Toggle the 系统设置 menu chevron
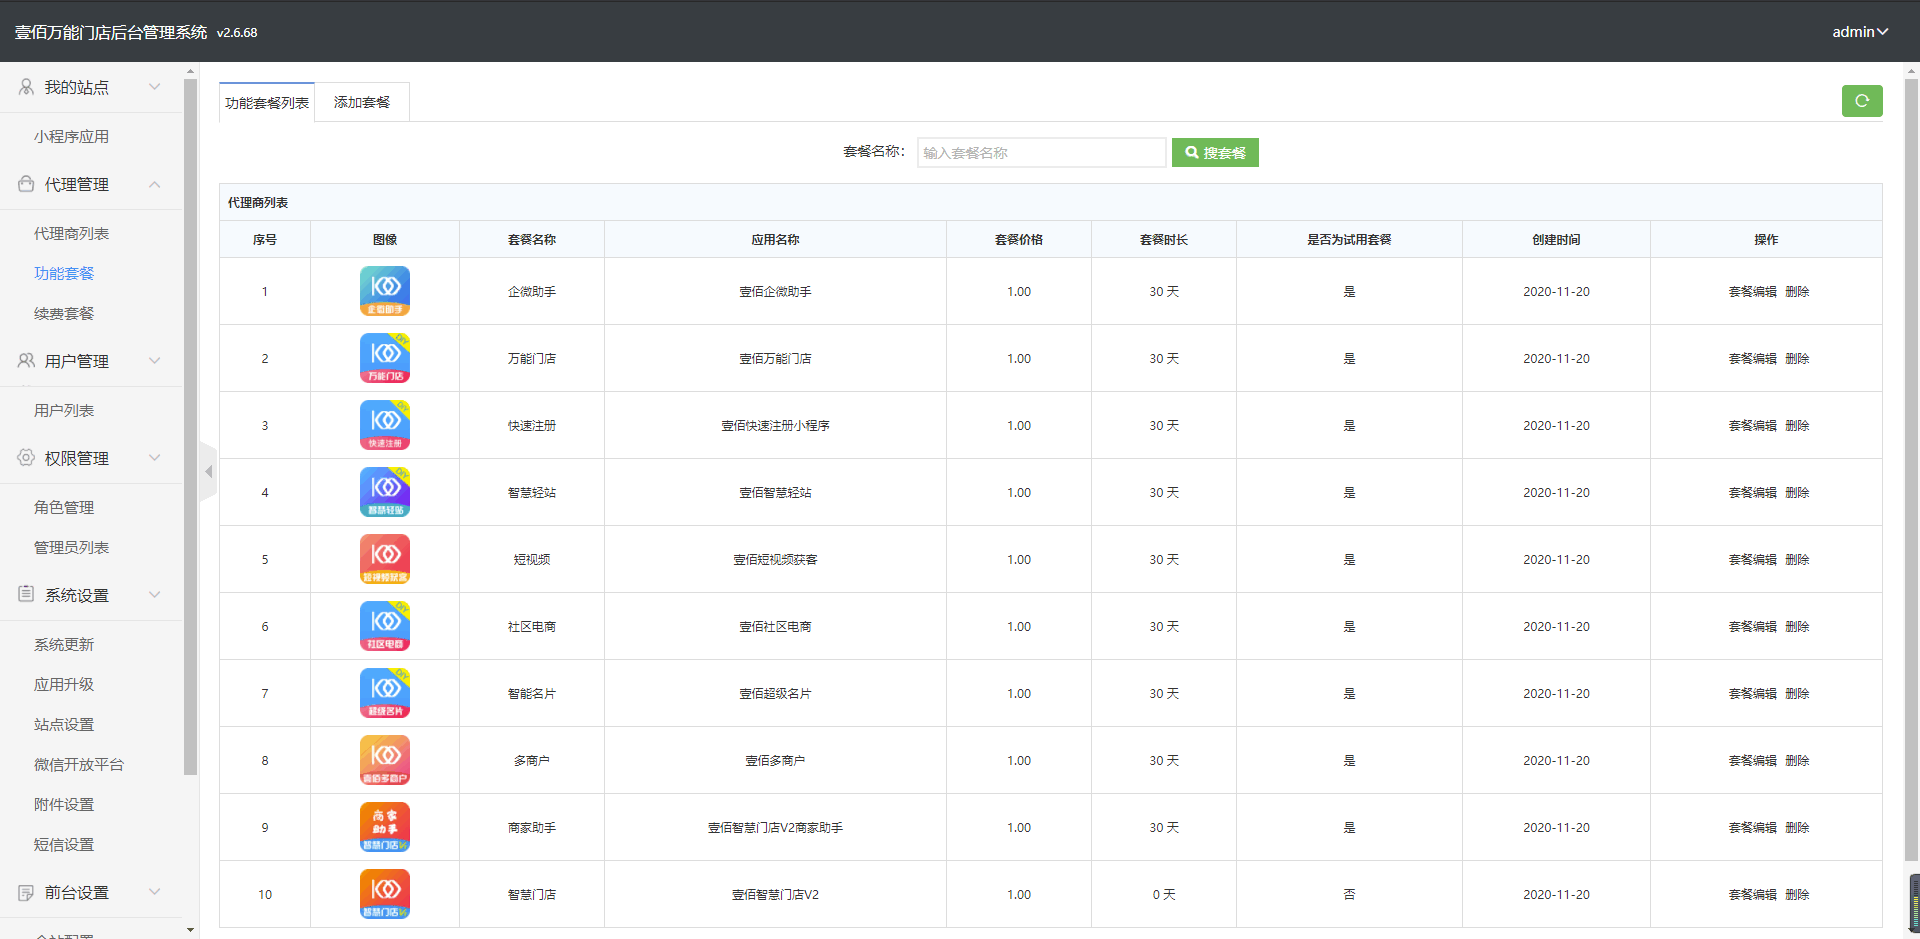Screen dimensions: 1920x939 pos(155,594)
